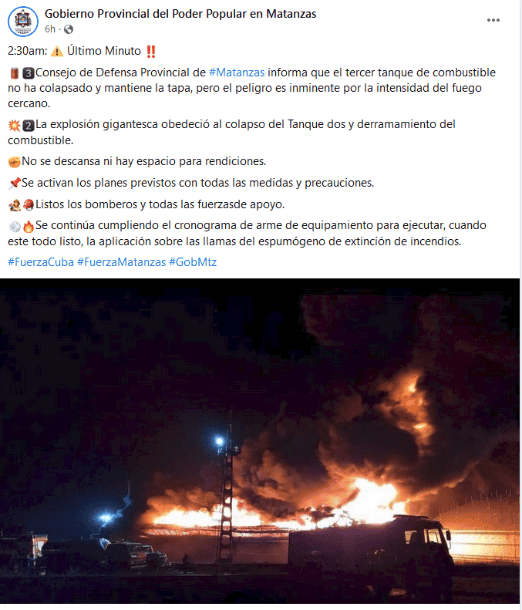Open the Gobierno Provincial del Poder Popular page name
The image size is (522, 610).
180,14
